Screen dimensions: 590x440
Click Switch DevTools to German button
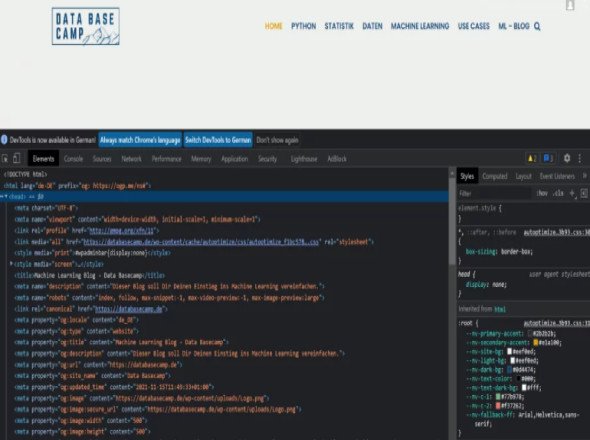[218, 140]
